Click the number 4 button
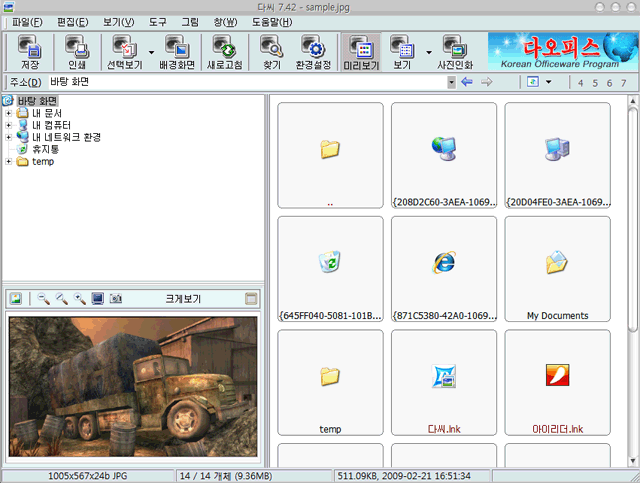The height and width of the screenshot is (483, 640). pos(580,83)
